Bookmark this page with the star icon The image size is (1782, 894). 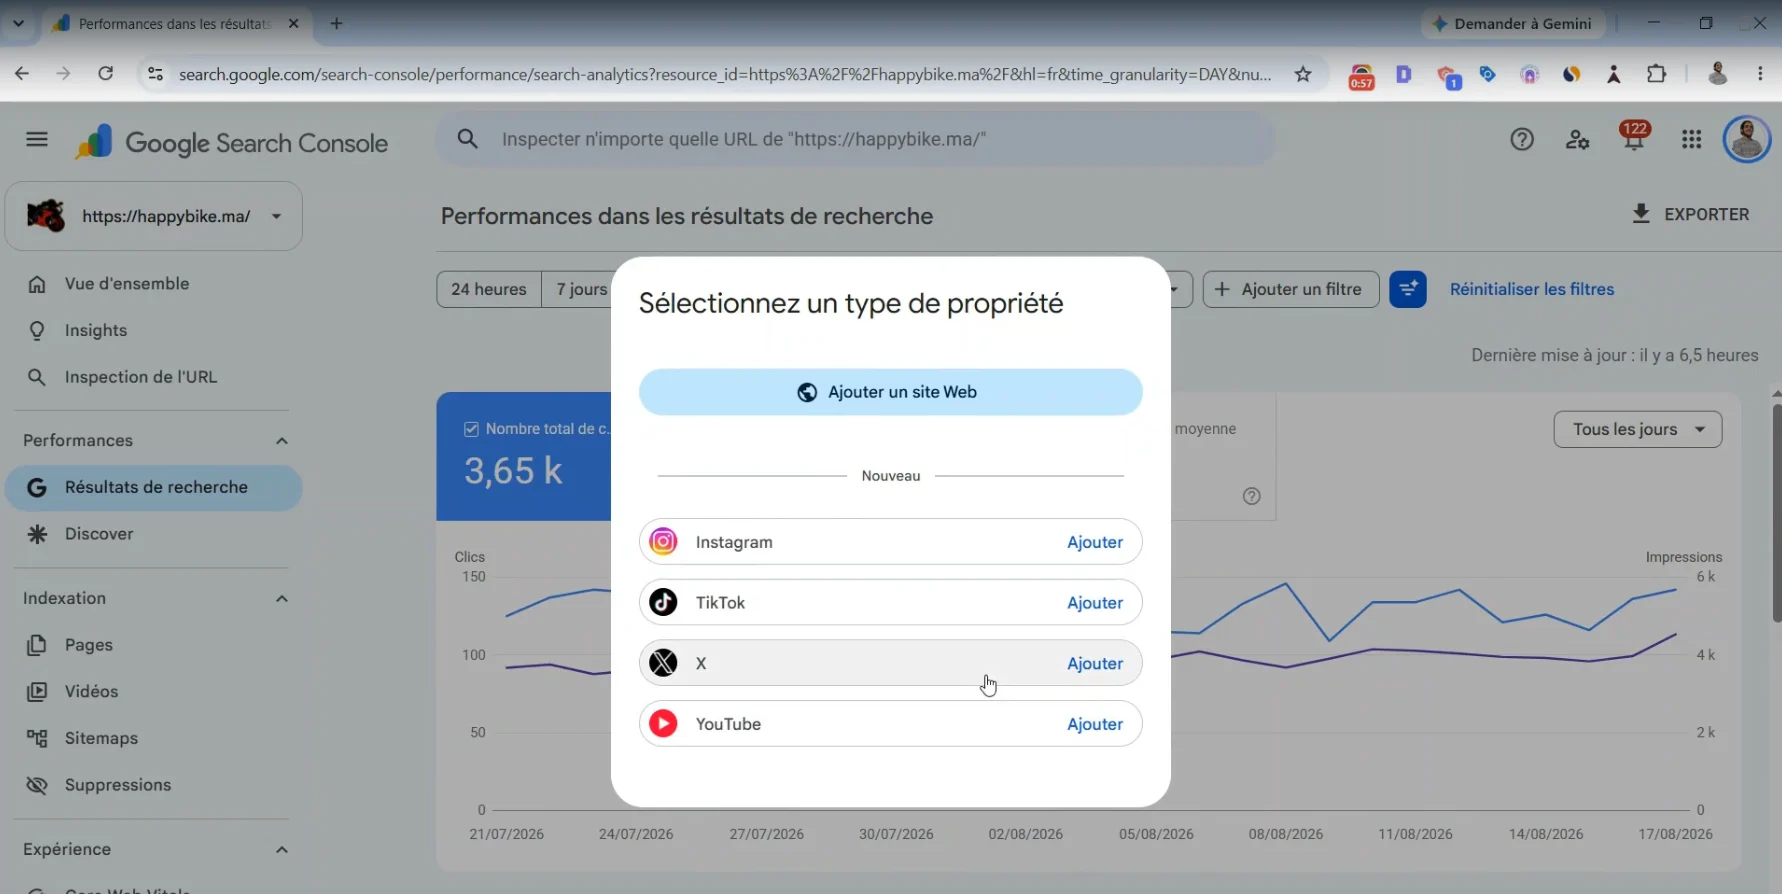click(x=1303, y=74)
